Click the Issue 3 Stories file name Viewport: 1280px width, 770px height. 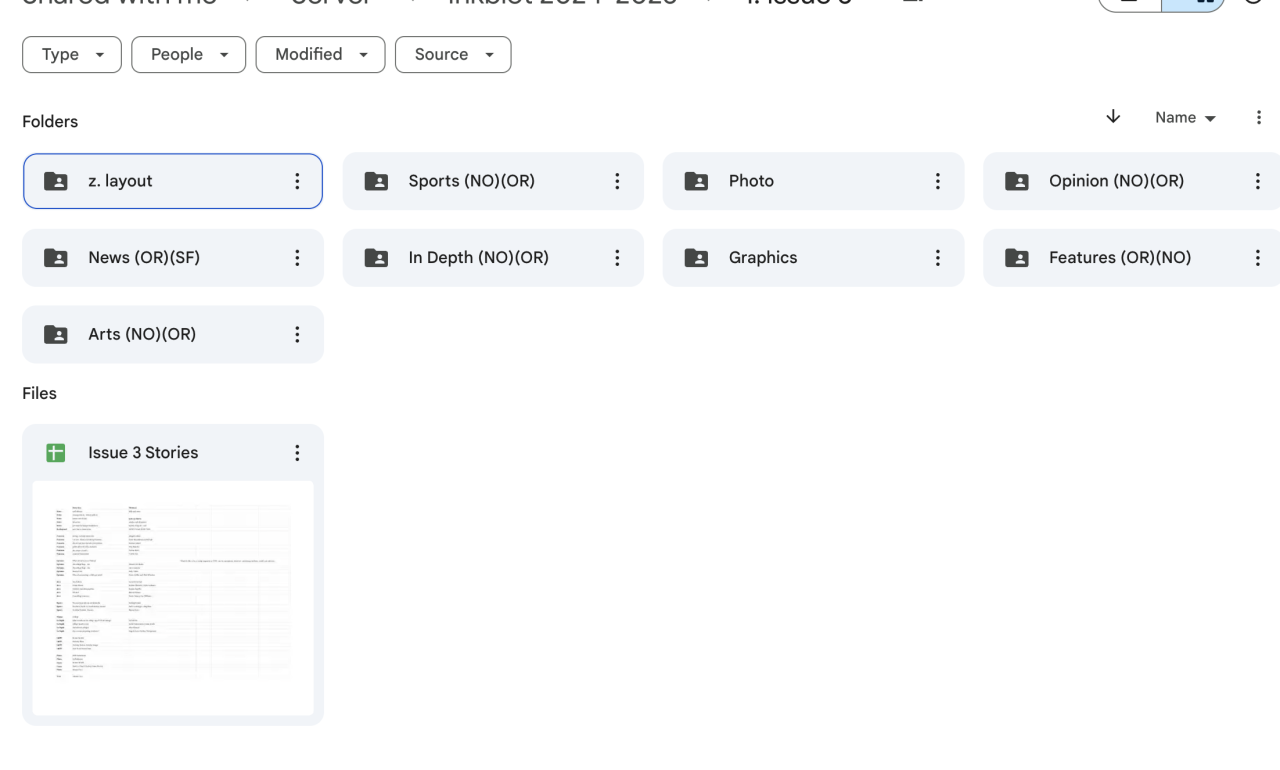[x=143, y=453]
